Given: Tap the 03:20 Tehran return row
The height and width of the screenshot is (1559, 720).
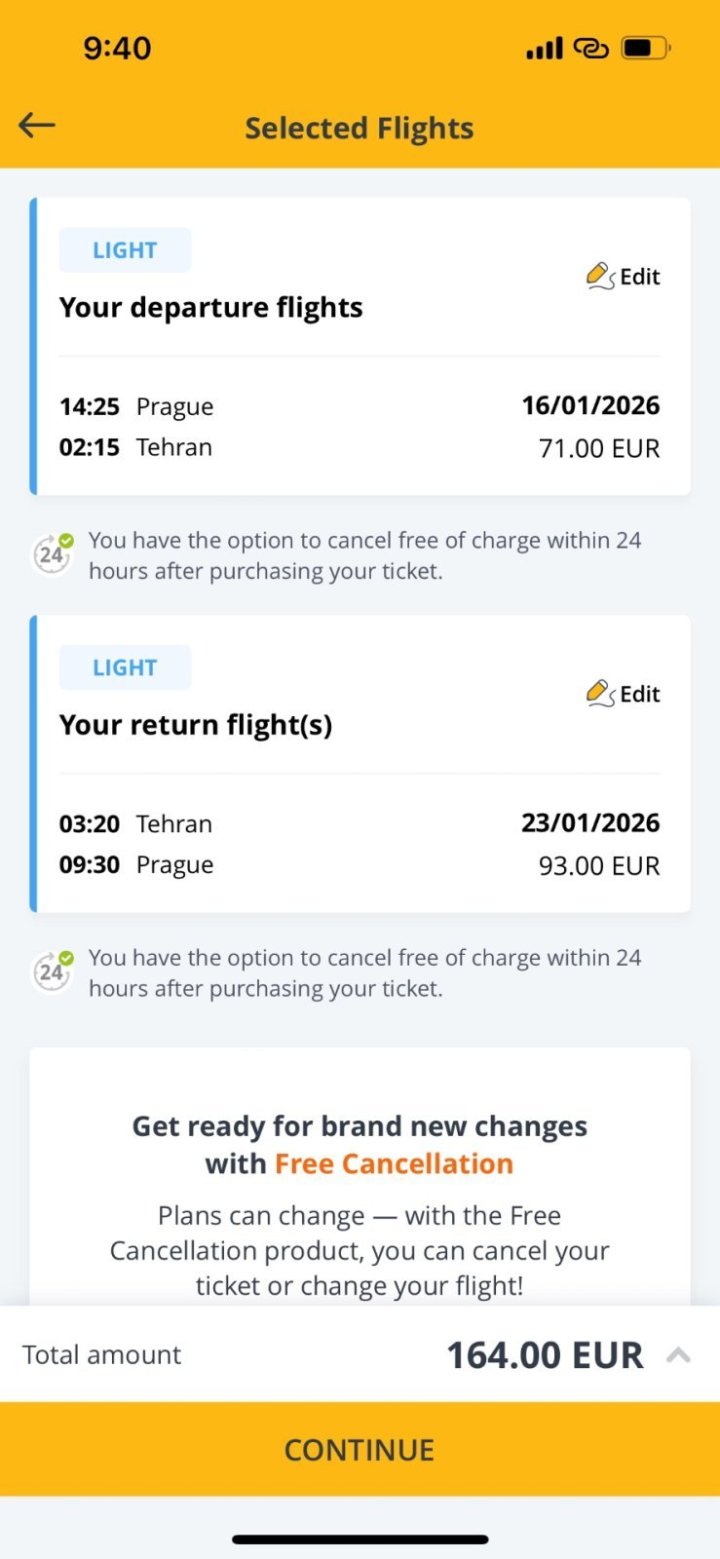Looking at the screenshot, I should (x=136, y=824).
